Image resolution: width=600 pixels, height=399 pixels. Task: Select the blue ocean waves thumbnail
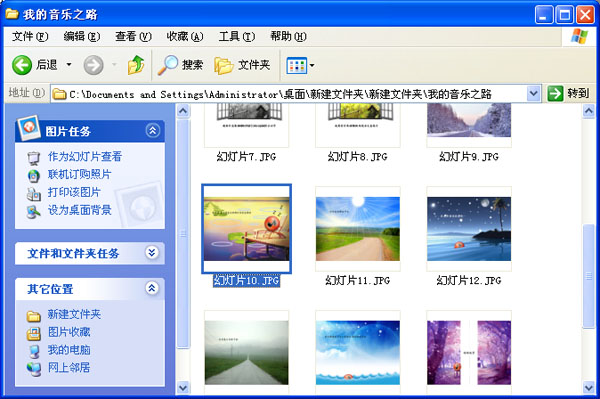click(x=358, y=352)
